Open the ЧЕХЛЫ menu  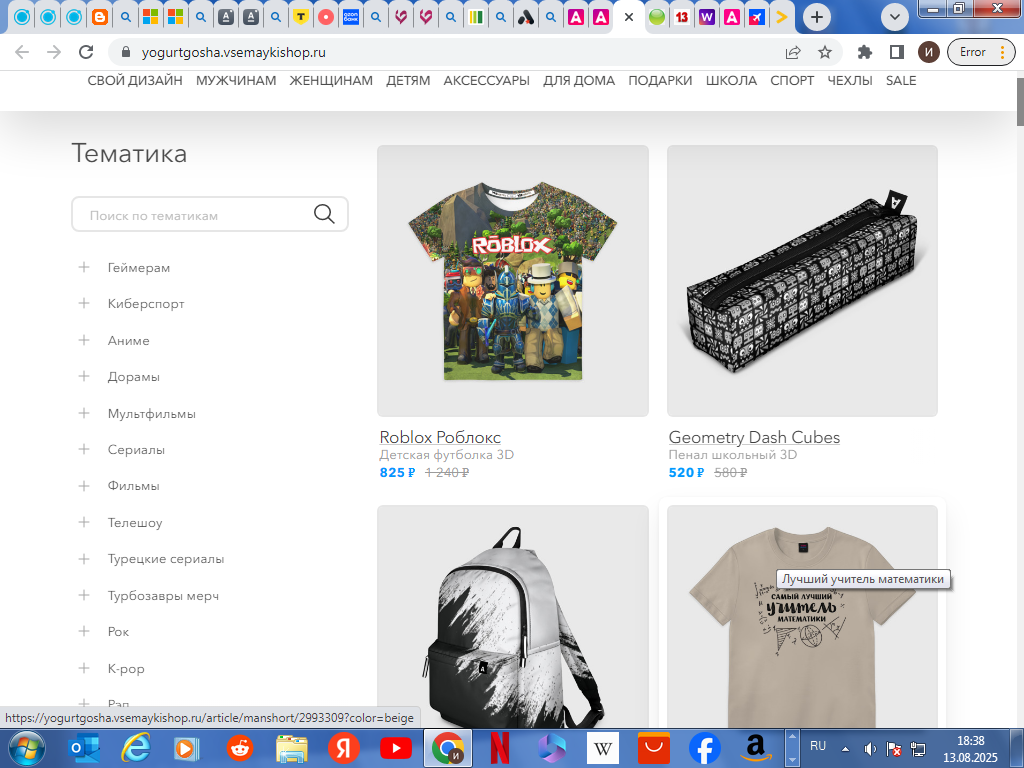[850, 80]
